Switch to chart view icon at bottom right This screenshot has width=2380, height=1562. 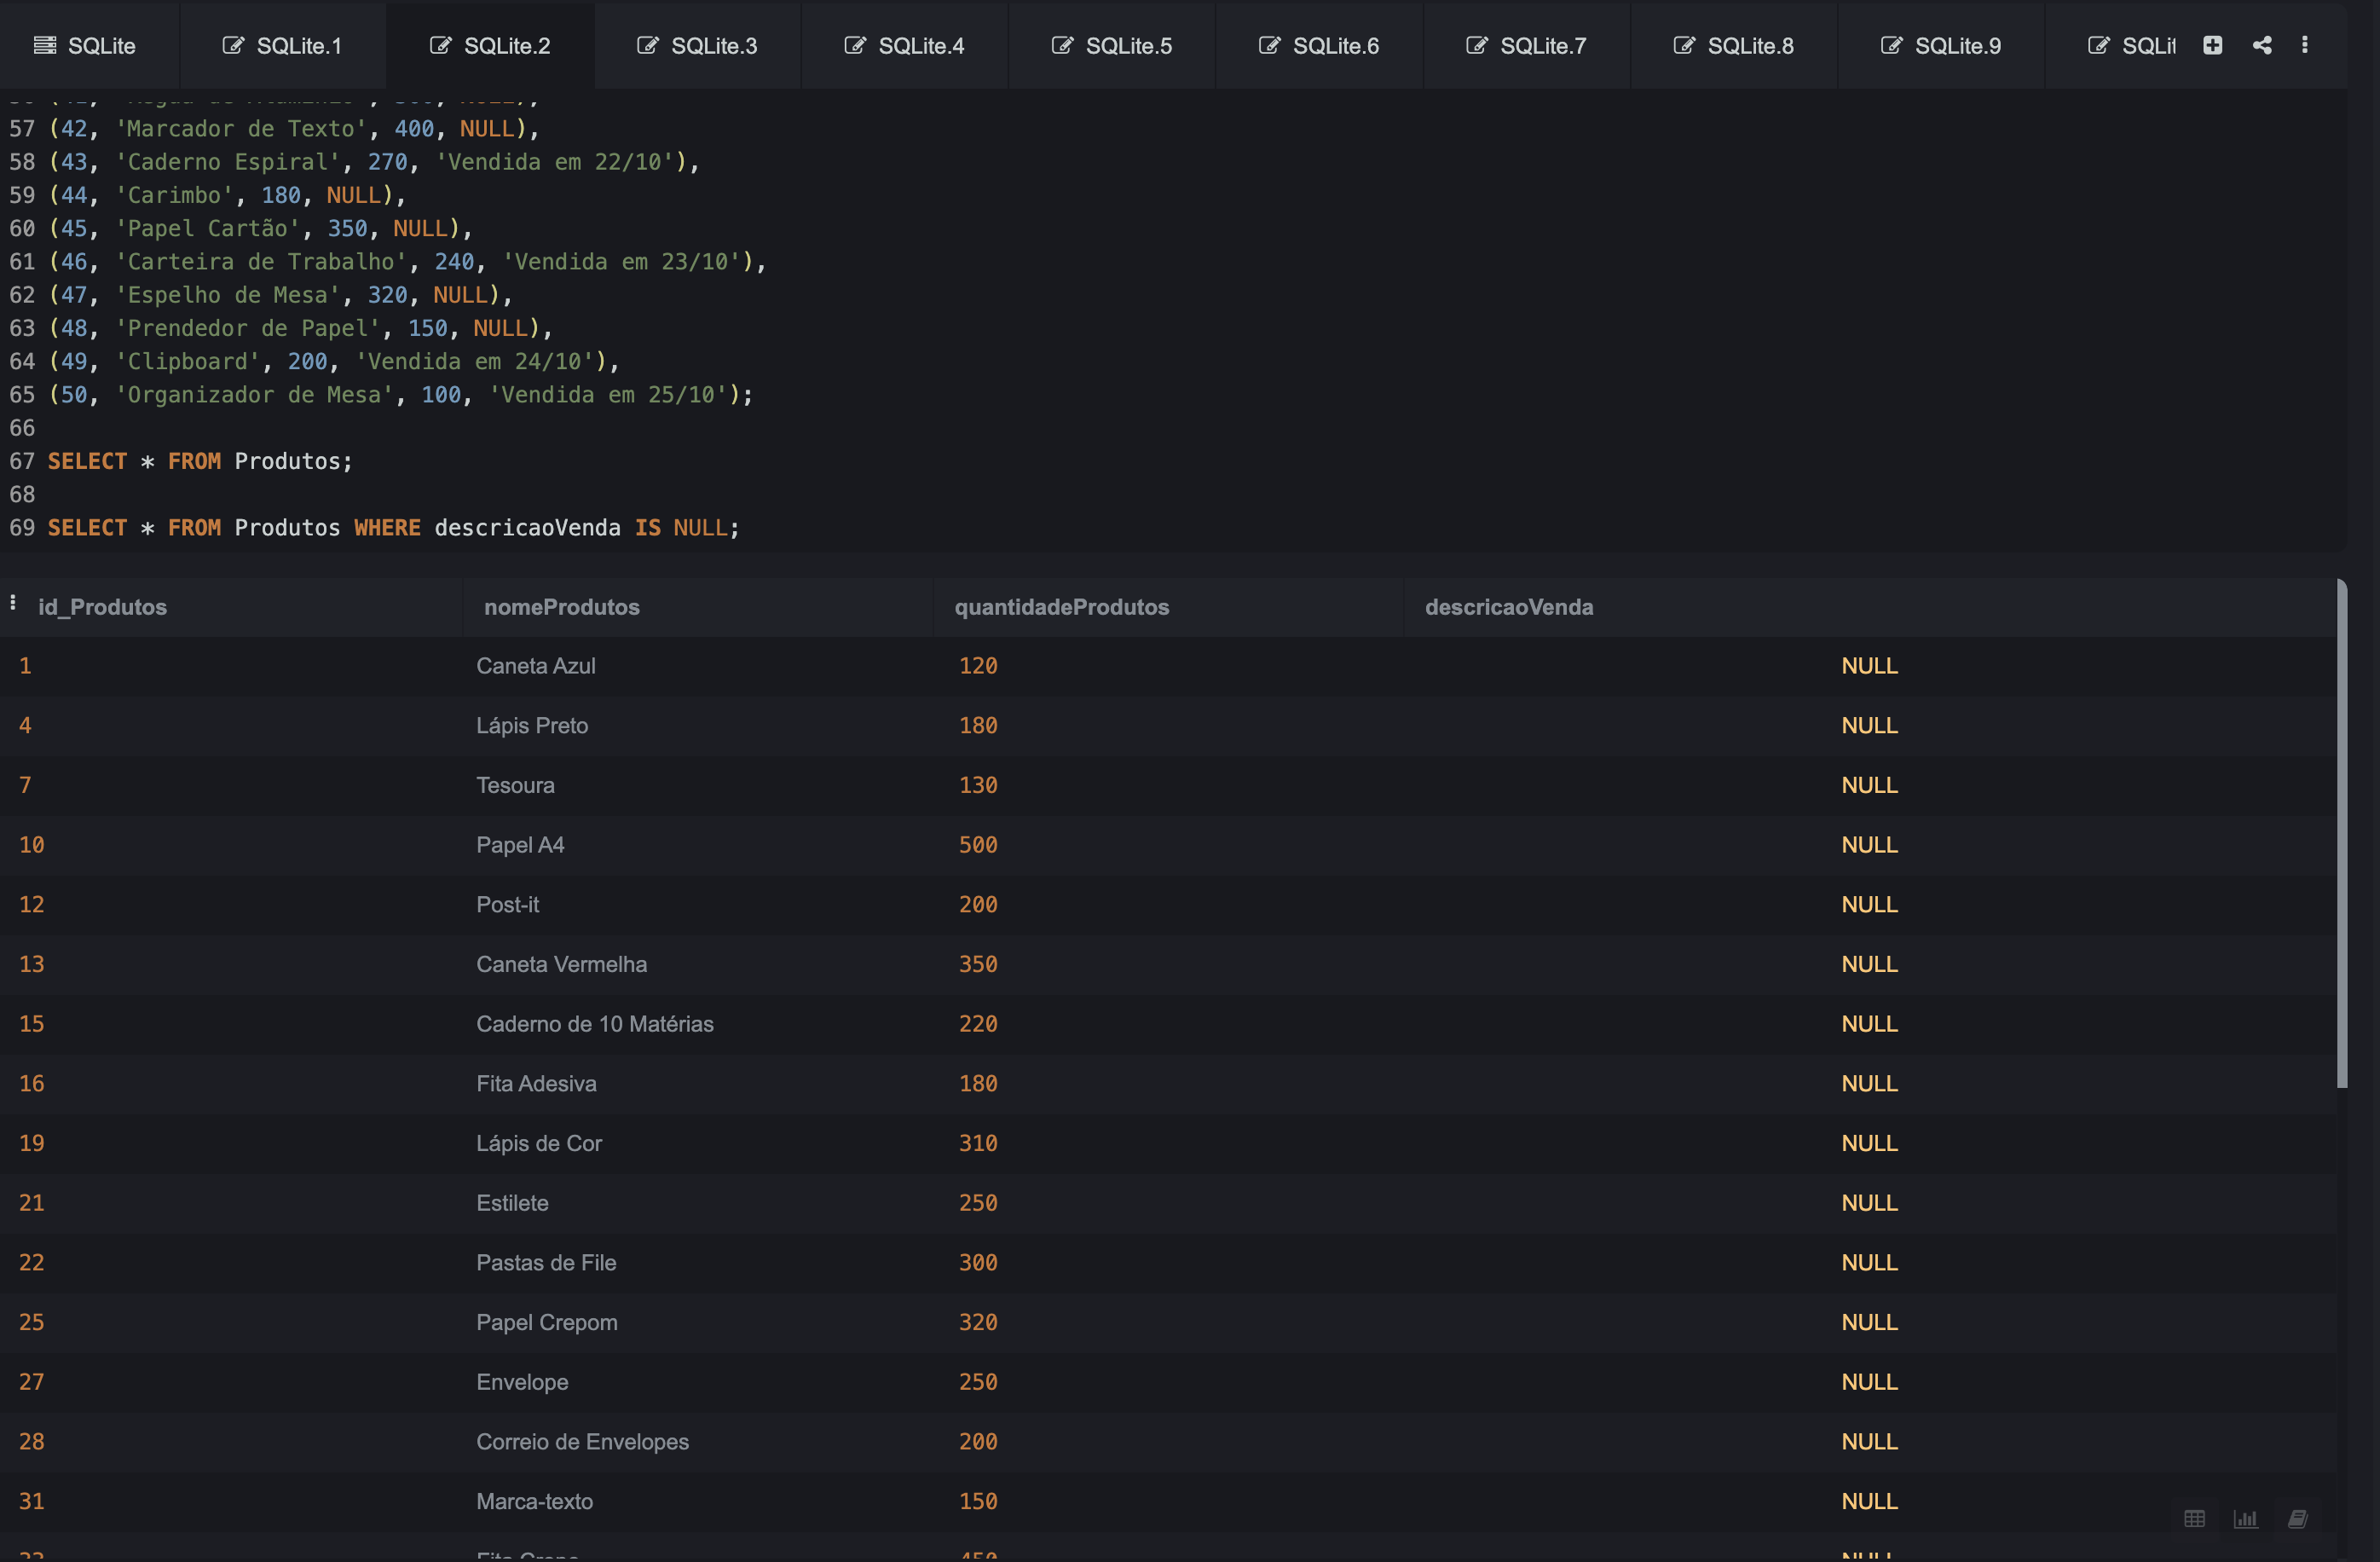[x=2245, y=1519]
